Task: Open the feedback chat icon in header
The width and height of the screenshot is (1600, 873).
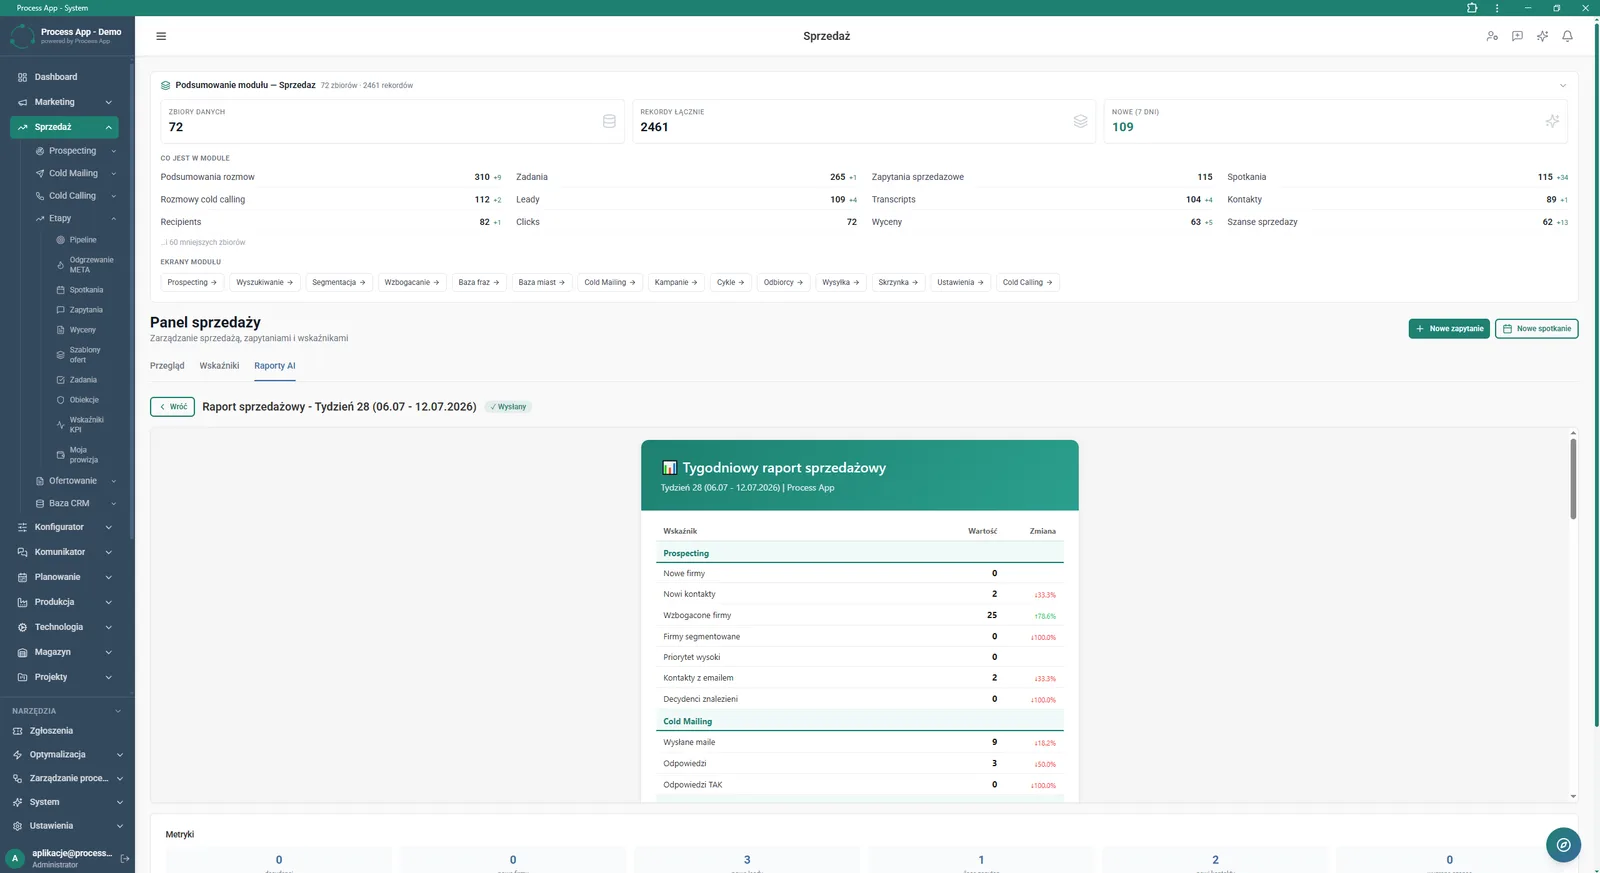Action: (1517, 36)
